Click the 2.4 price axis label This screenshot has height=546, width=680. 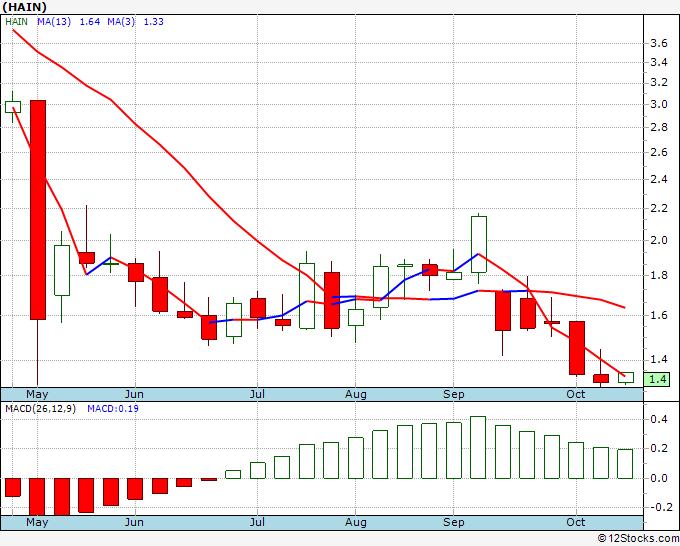pos(659,179)
